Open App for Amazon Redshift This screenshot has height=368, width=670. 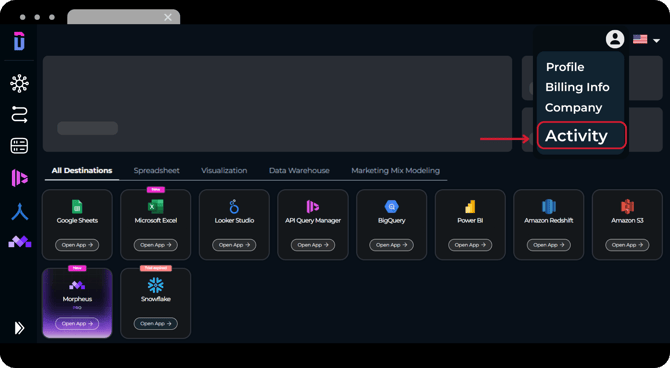pyautogui.click(x=549, y=245)
